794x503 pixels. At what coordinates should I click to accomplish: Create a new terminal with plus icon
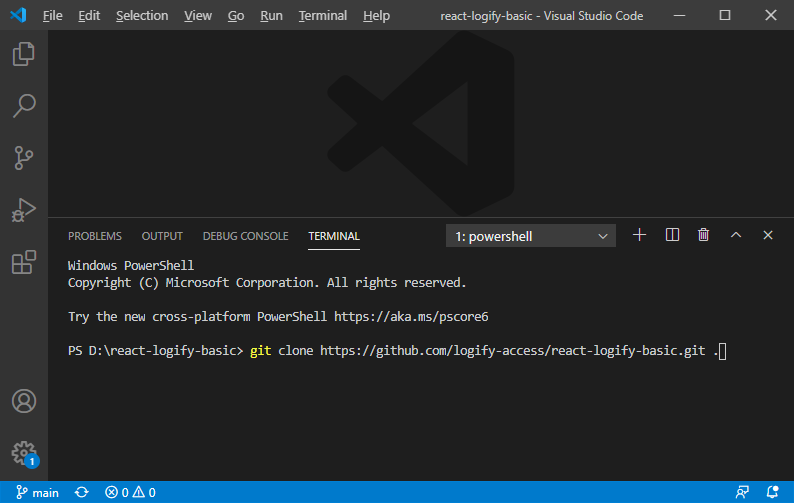click(x=640, y=235)
